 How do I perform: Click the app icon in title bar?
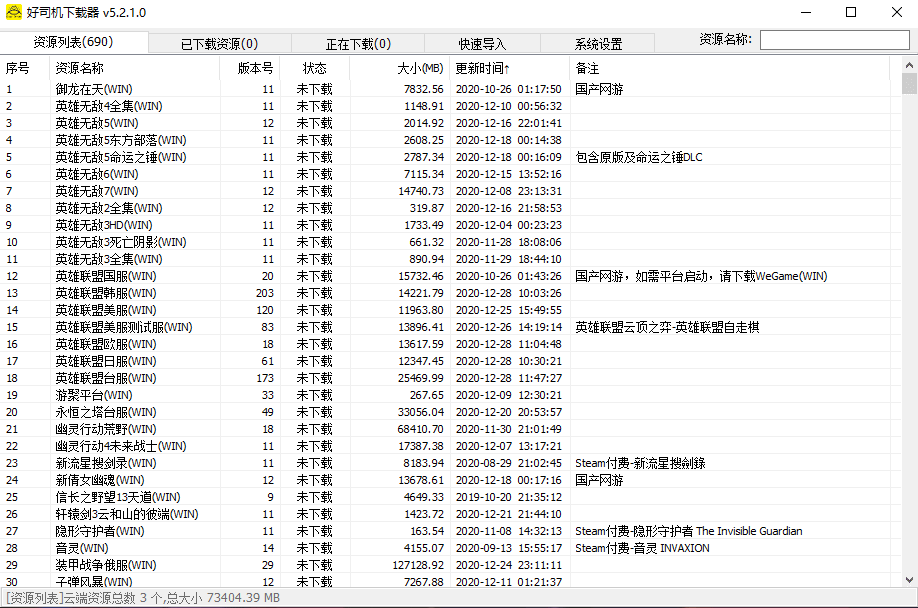(14, 12)
